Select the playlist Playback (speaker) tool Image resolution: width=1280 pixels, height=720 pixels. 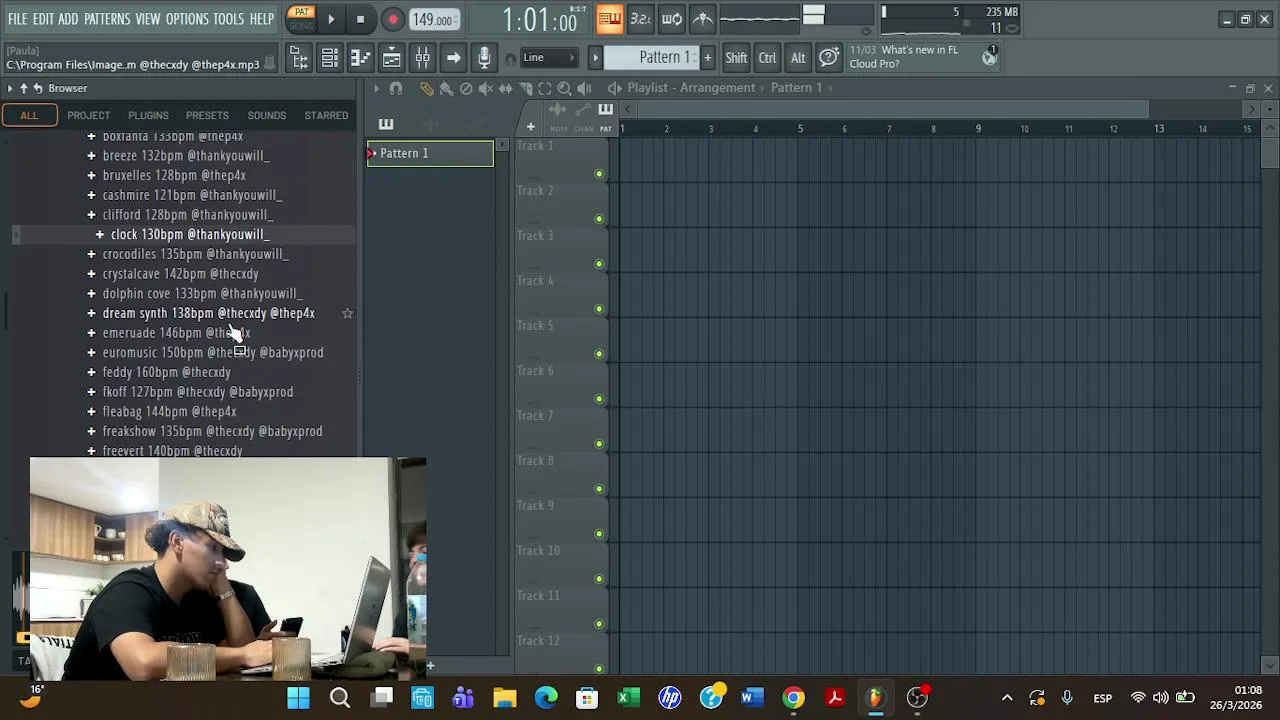click(584, 88)
